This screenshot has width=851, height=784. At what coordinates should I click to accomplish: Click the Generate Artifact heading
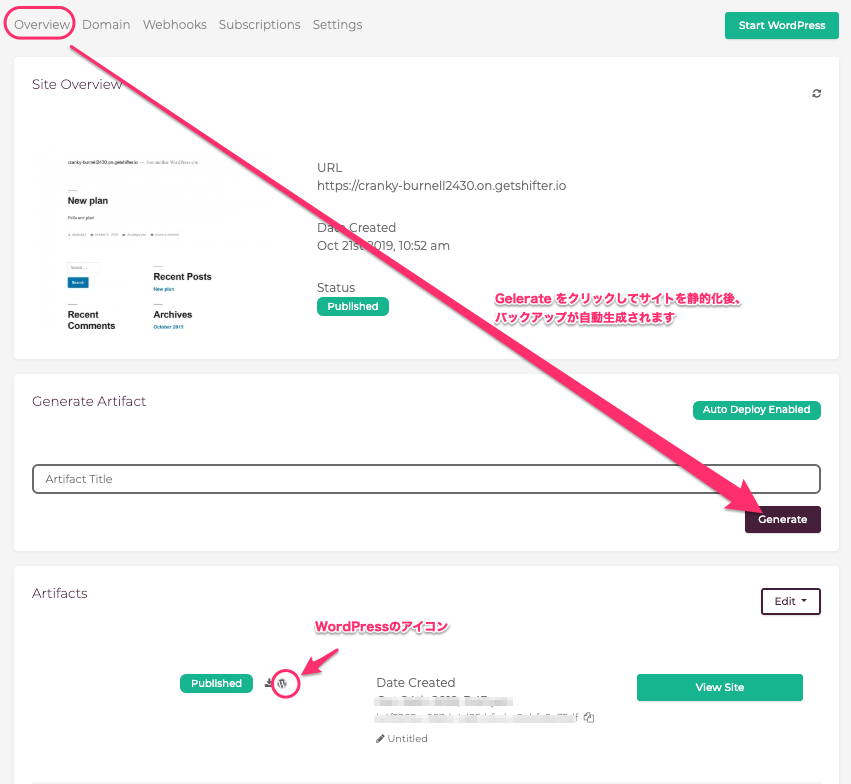(89, 401)
